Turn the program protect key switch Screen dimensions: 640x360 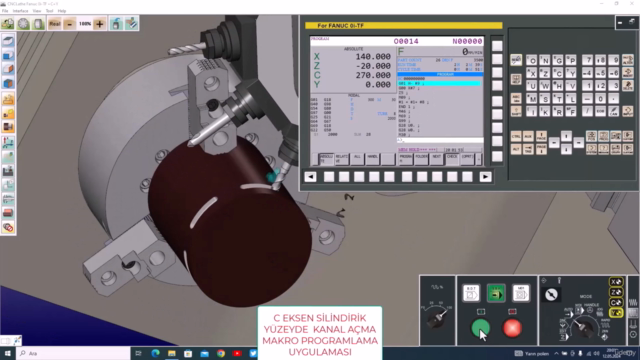[x=551, y=294]
